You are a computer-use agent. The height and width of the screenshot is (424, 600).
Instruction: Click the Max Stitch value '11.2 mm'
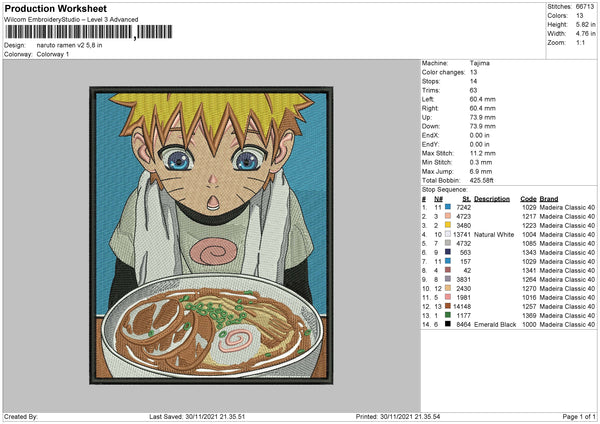483,153
